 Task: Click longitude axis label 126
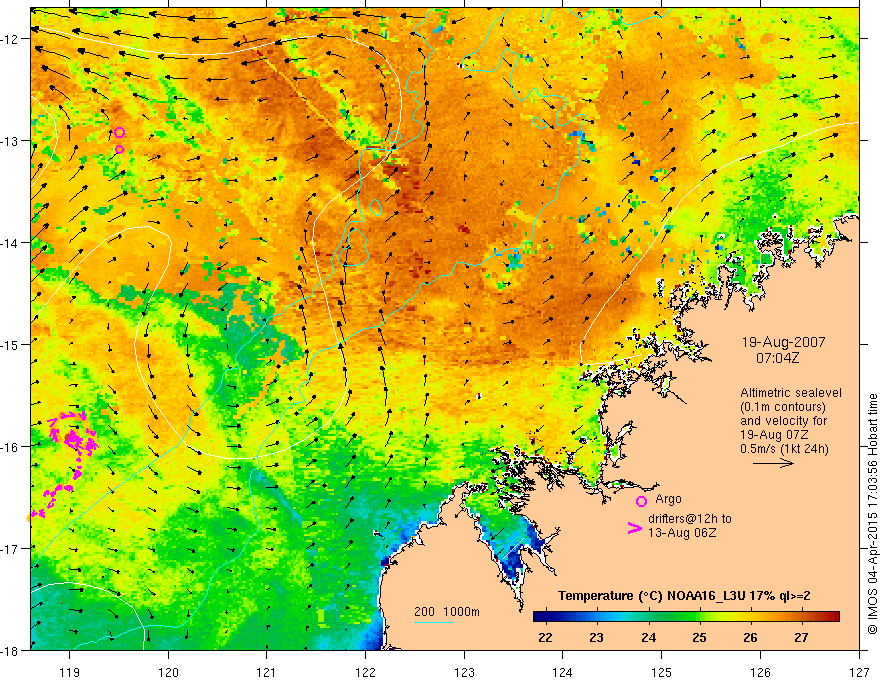click(x=760, y=672)
